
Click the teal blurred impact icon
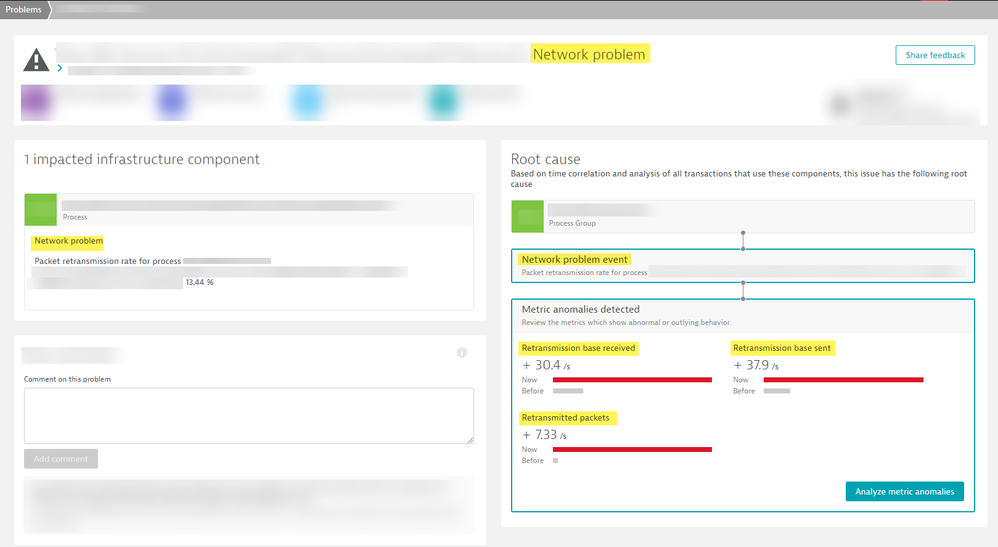click(440, 101)
